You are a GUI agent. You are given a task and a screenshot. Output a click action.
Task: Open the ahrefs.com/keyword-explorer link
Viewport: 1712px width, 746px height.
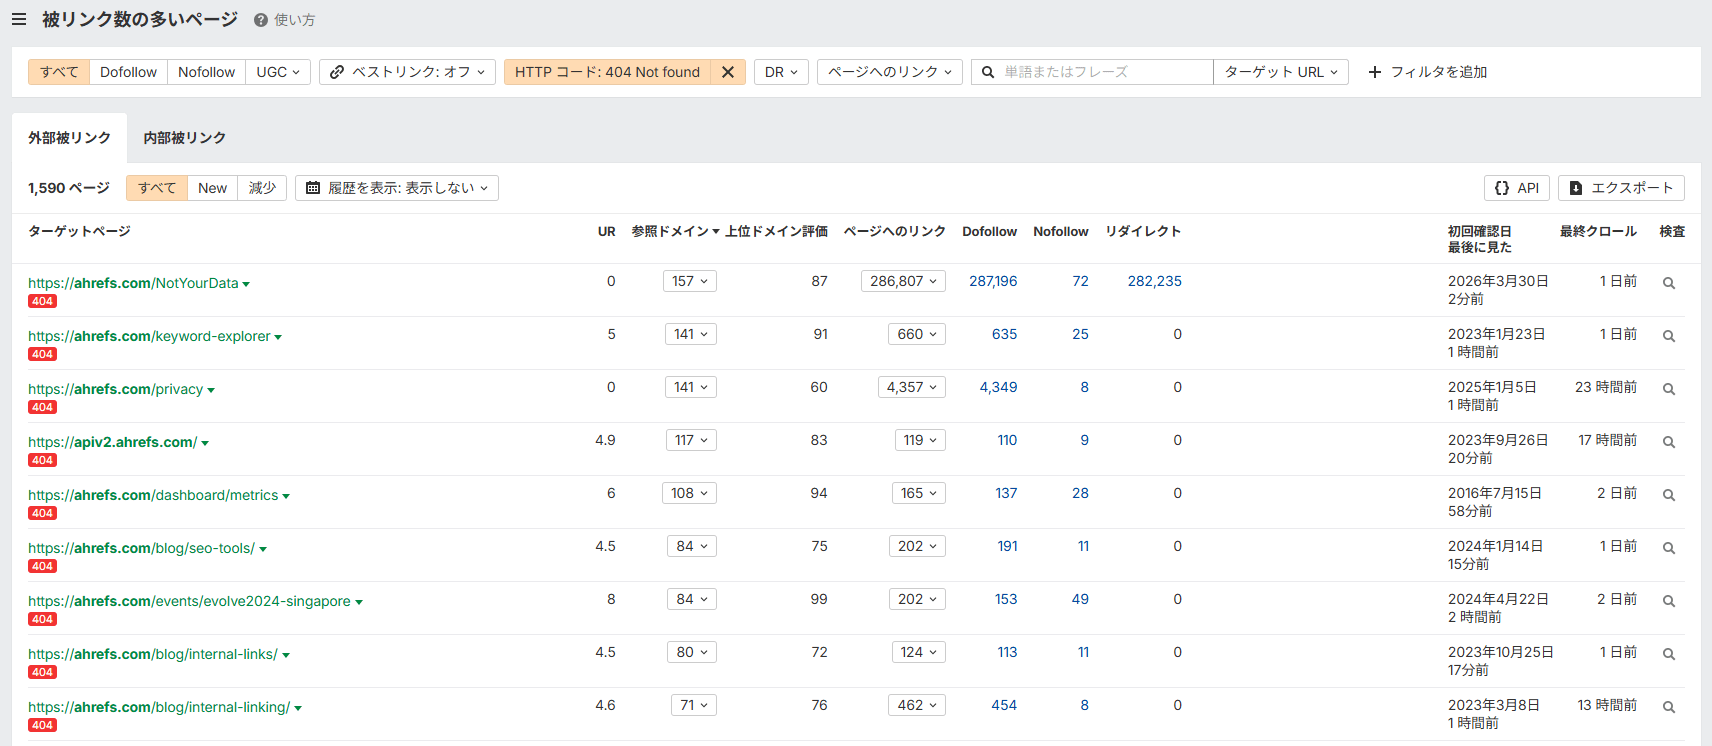pos(149,336)
